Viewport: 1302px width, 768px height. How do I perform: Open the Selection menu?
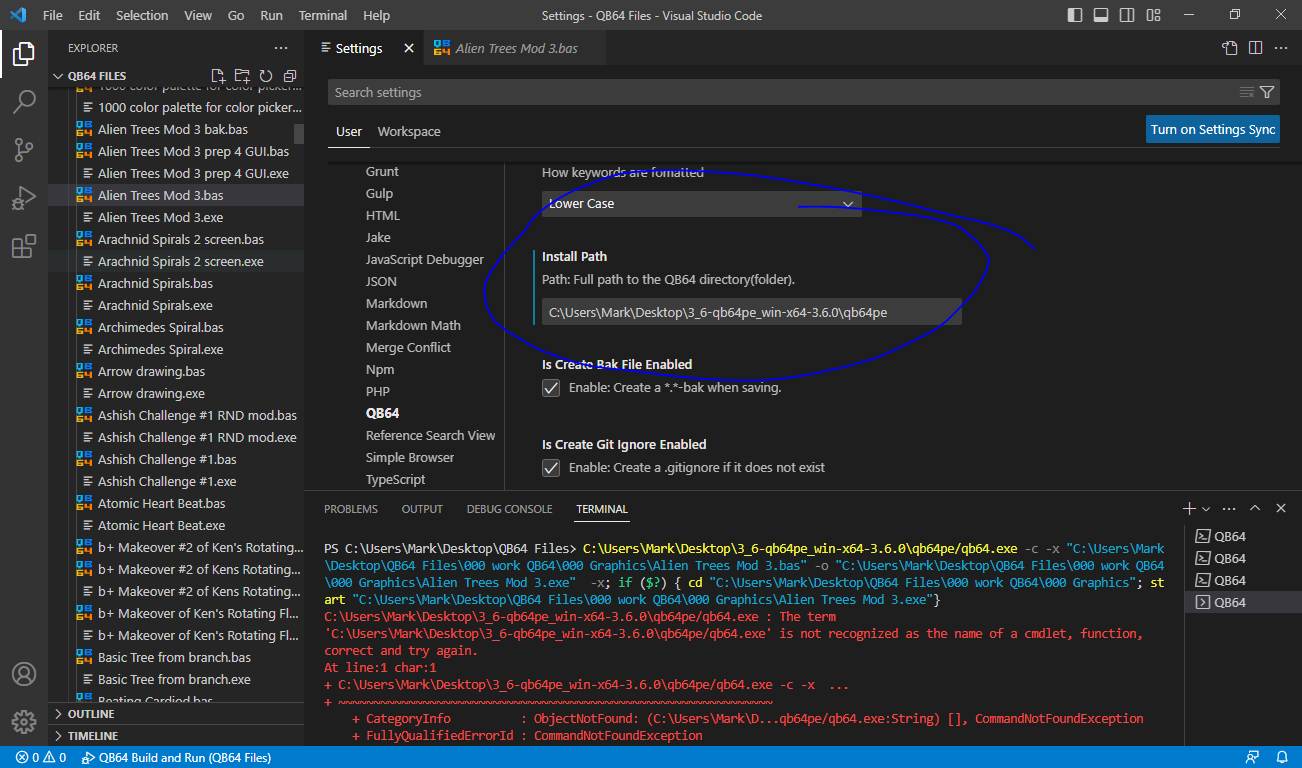tap(142, 15)
